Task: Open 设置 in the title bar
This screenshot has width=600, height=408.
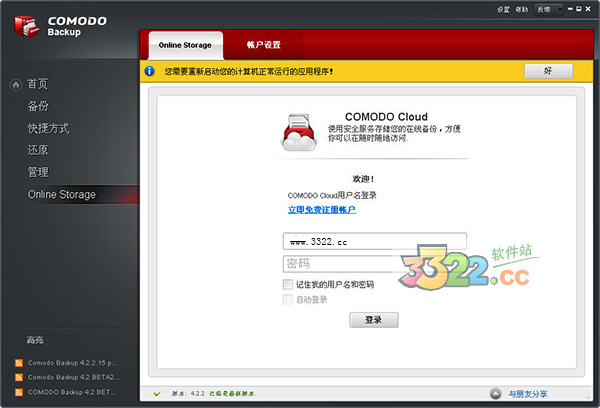Action: (x=503, y=9)
